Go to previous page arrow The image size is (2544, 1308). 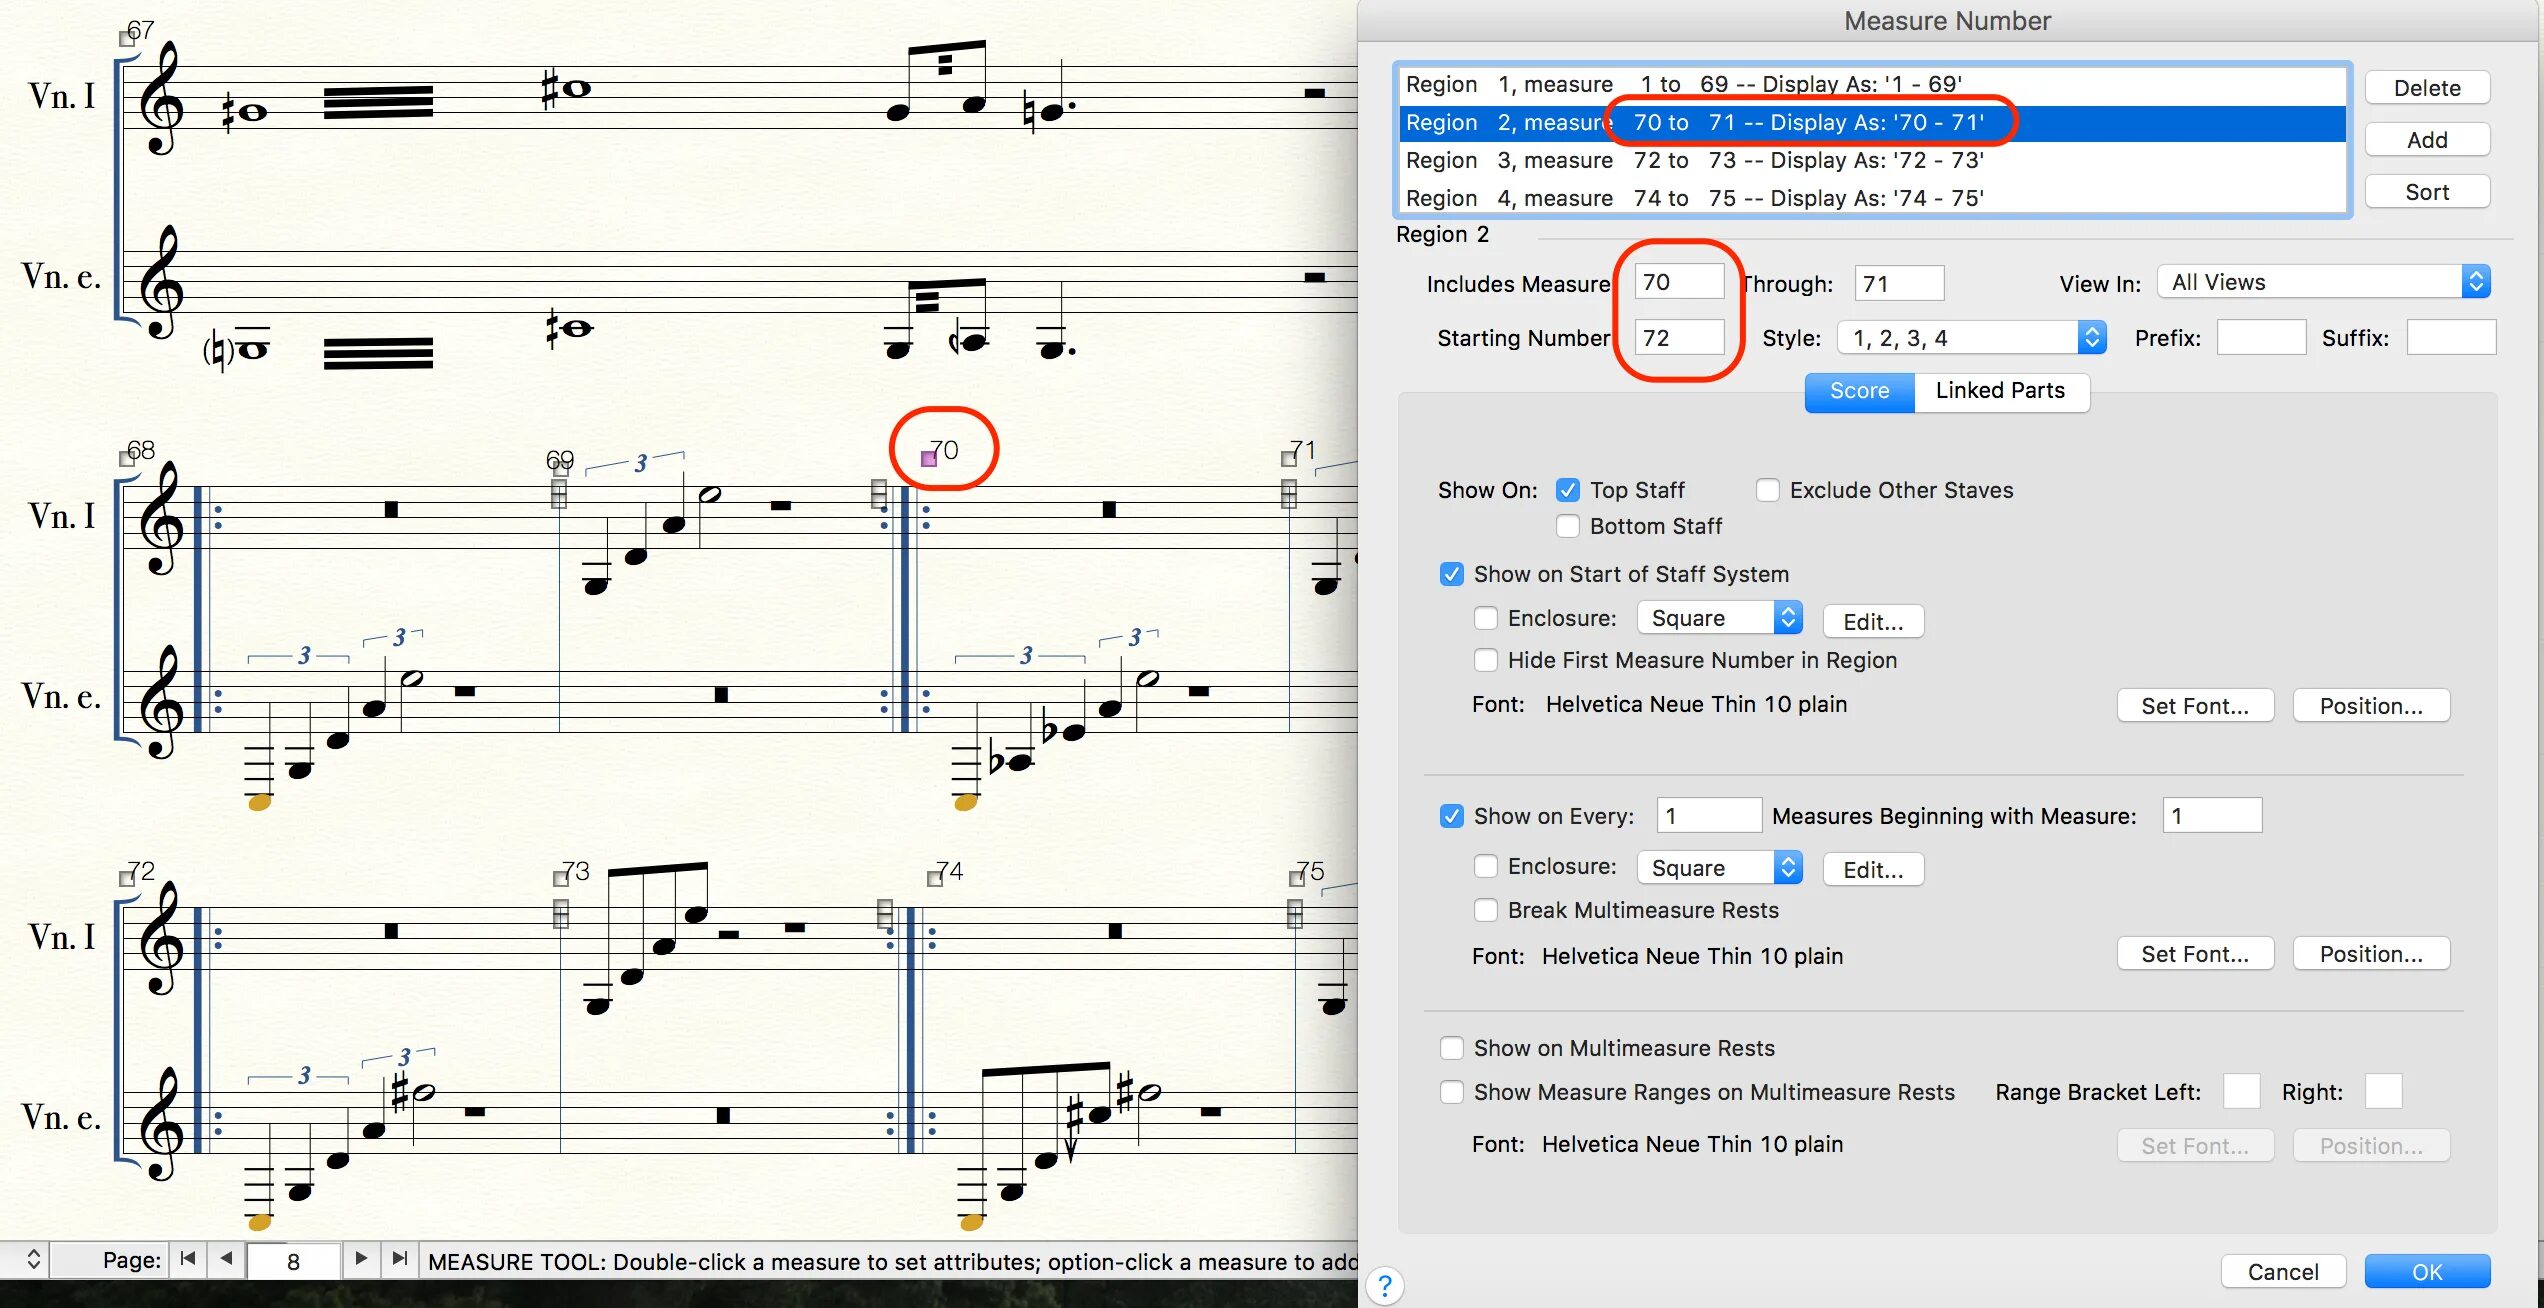click(x=226, y=1259)
